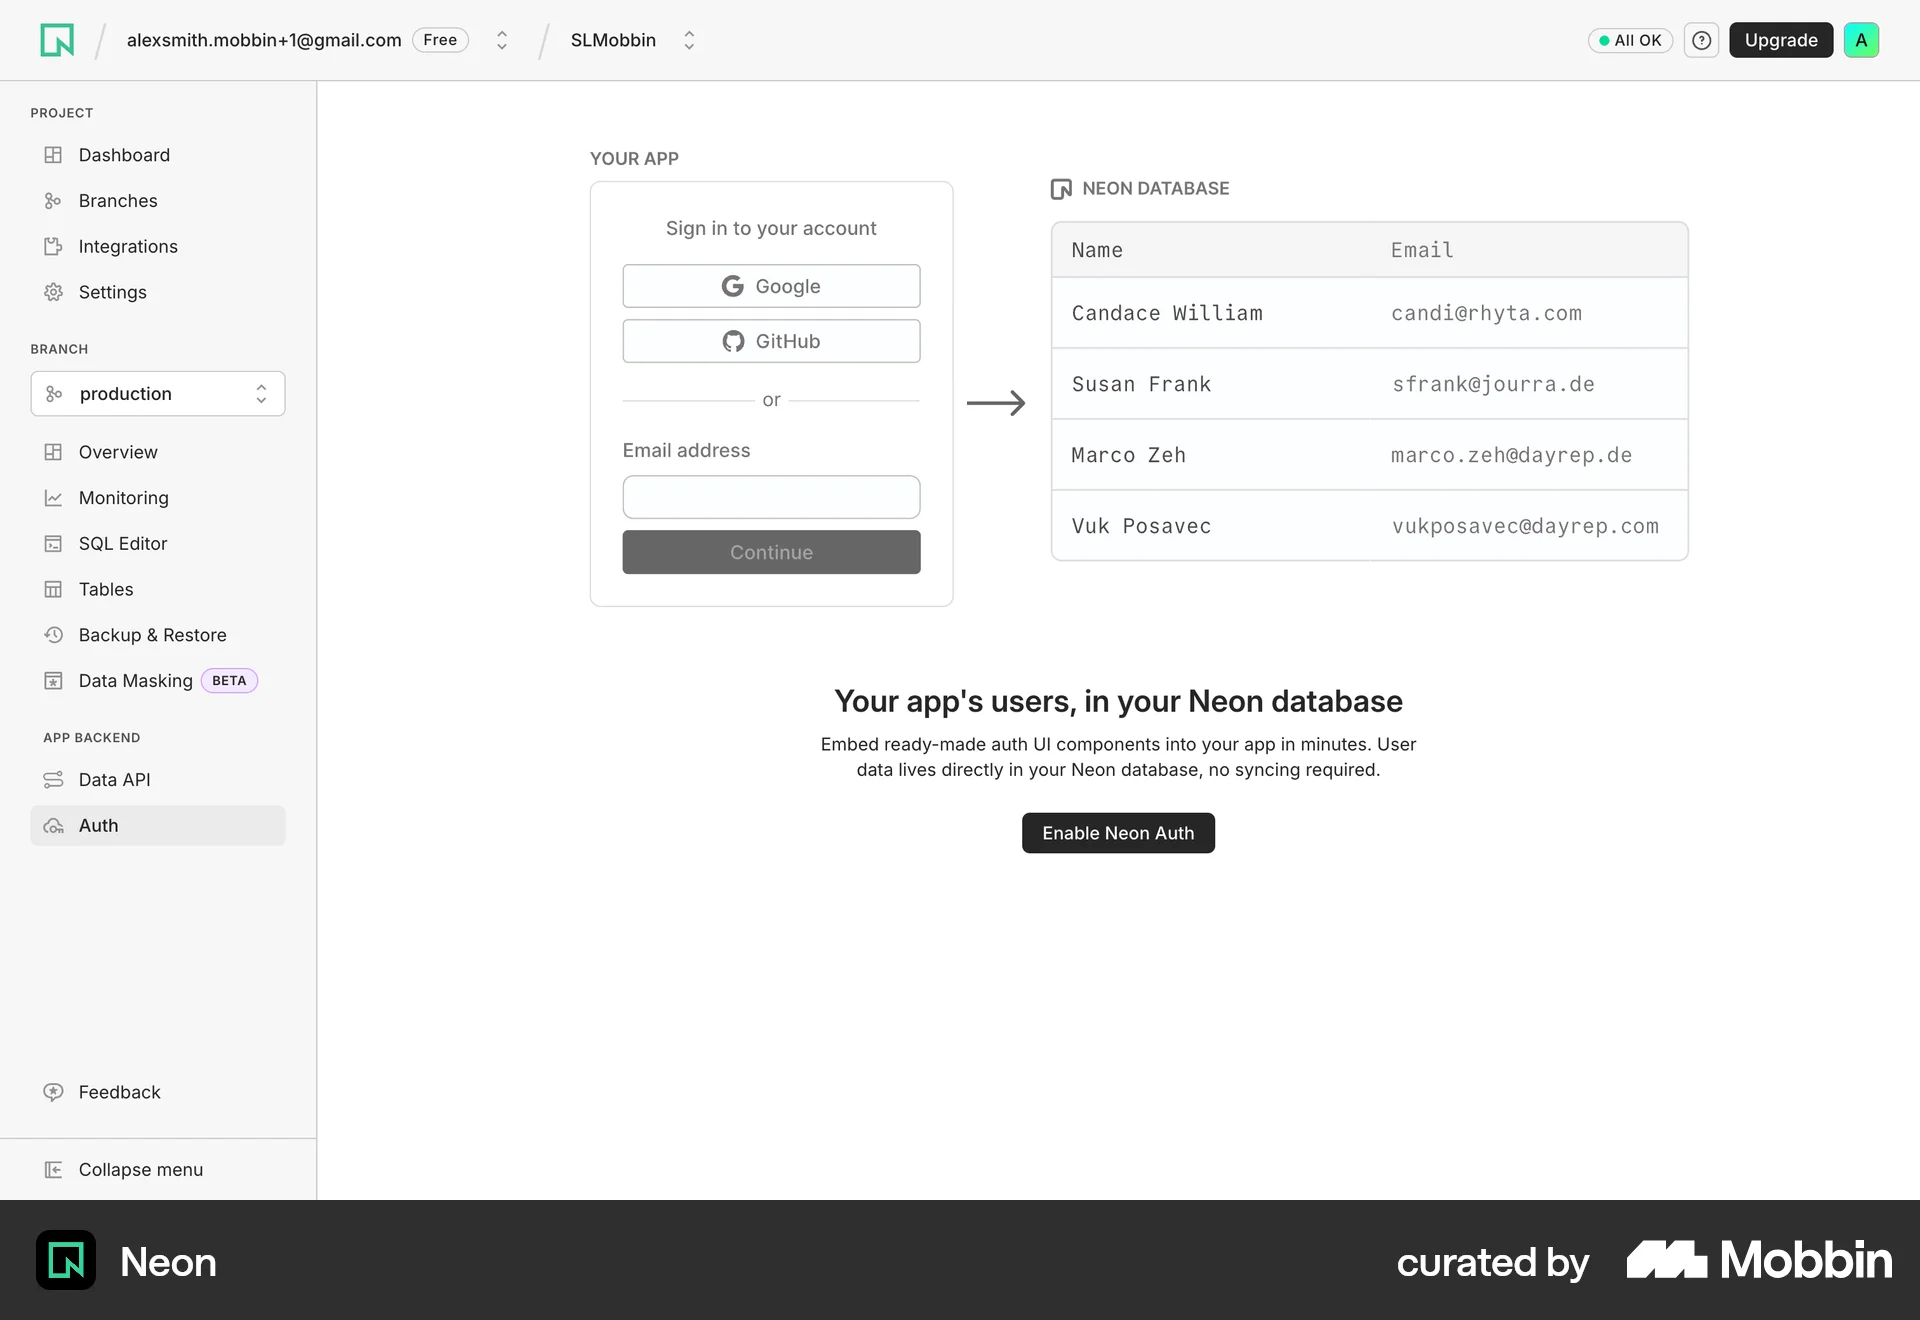Go to Tables view
This screenshot has width=1920, height=1320.
(158, 590)
